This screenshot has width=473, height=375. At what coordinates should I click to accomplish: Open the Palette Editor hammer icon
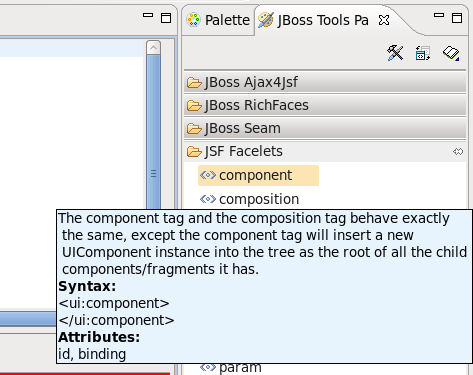(x=395, y=53)
